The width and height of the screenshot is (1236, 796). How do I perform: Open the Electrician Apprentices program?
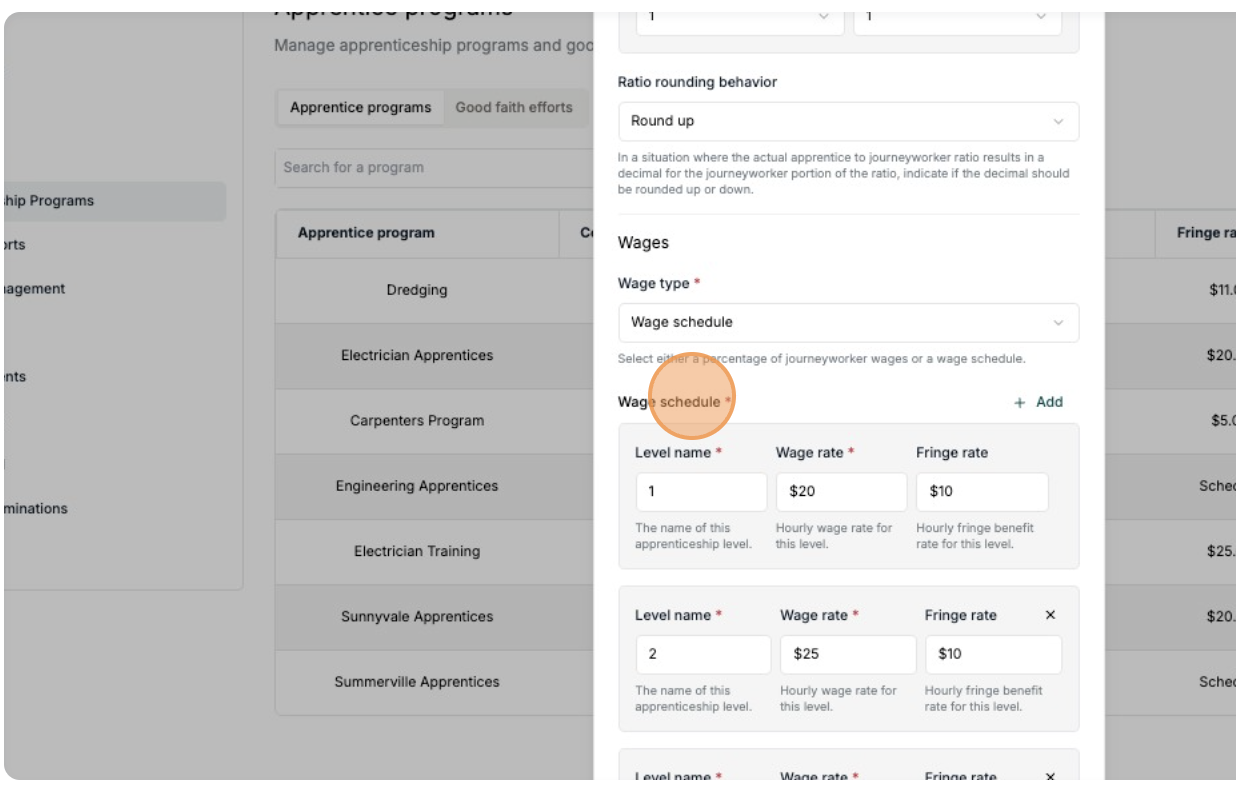[x=417, y=356]
